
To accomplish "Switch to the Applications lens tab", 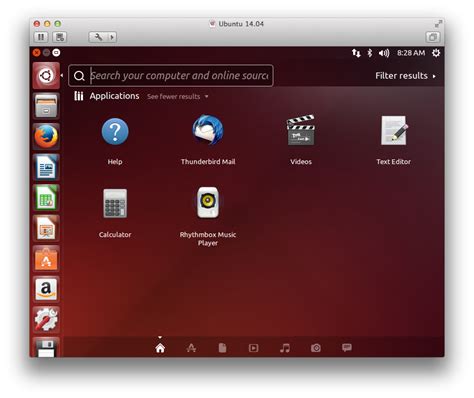I will [x=191, y=348].
